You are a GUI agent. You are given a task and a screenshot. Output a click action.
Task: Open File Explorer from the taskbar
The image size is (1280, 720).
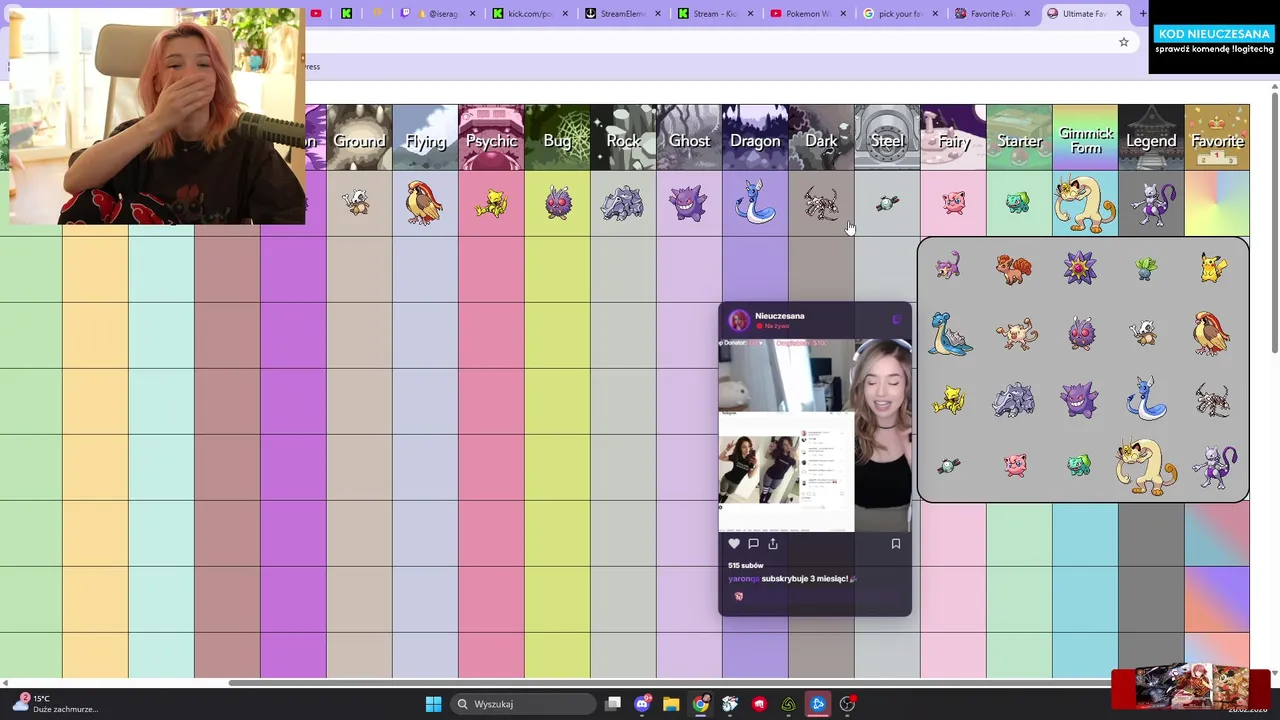pos(671,704)
